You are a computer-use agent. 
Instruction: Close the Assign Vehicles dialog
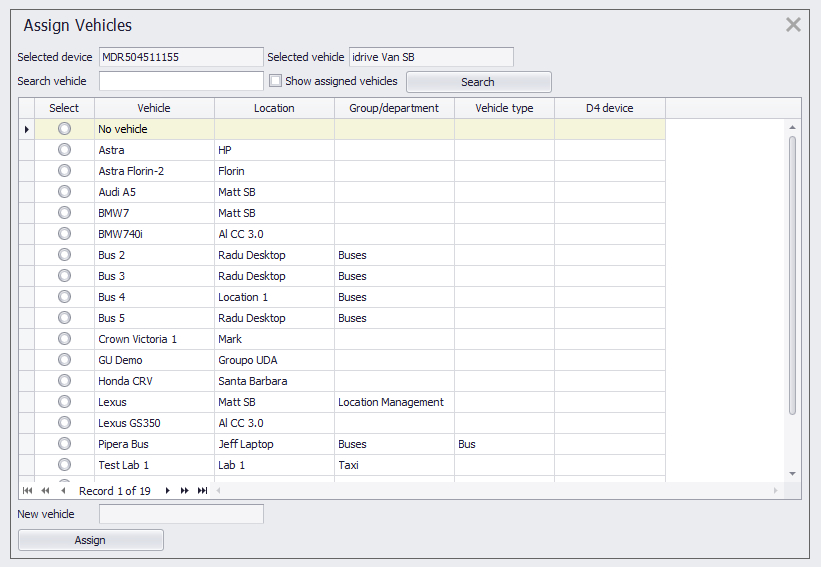[x=793, y=25]
